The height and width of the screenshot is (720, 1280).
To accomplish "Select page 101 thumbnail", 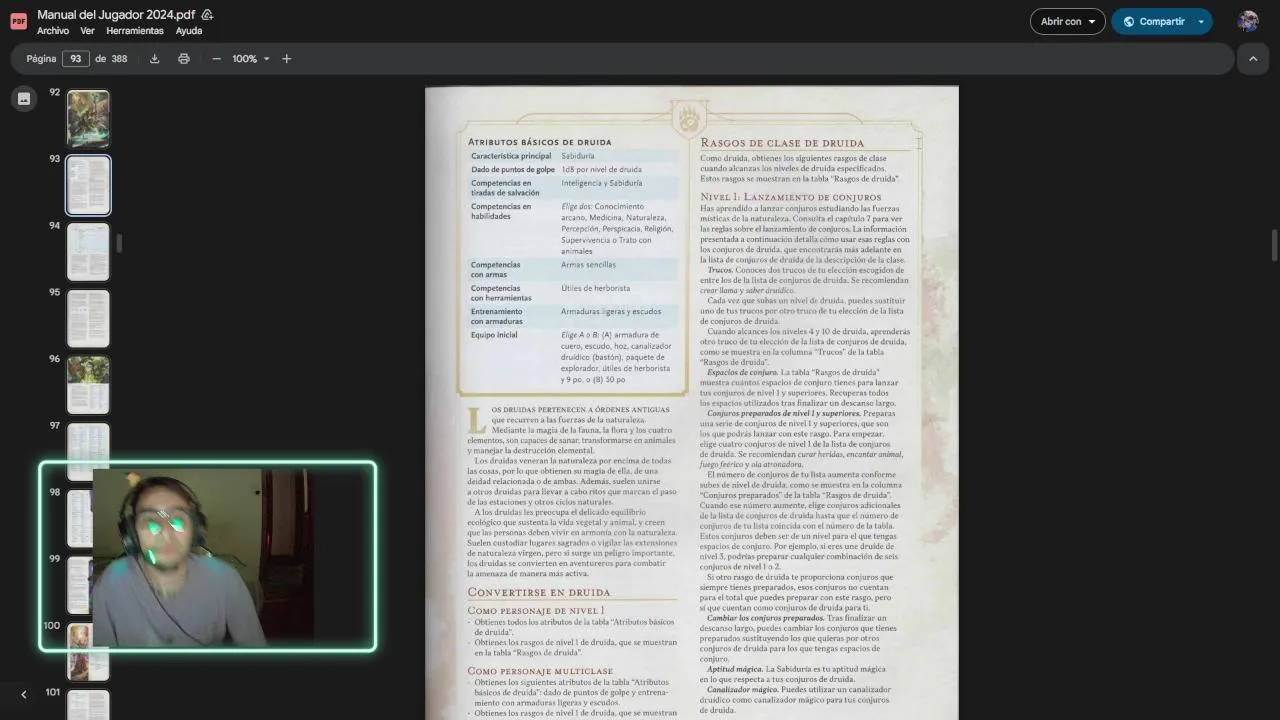I will click(88, 704).
